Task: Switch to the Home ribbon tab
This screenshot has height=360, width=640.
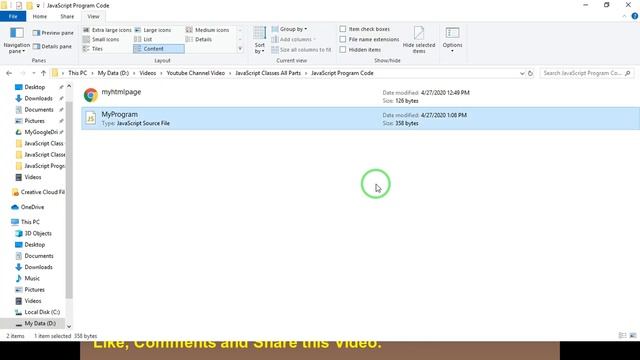Action: [x=40, y=16]
